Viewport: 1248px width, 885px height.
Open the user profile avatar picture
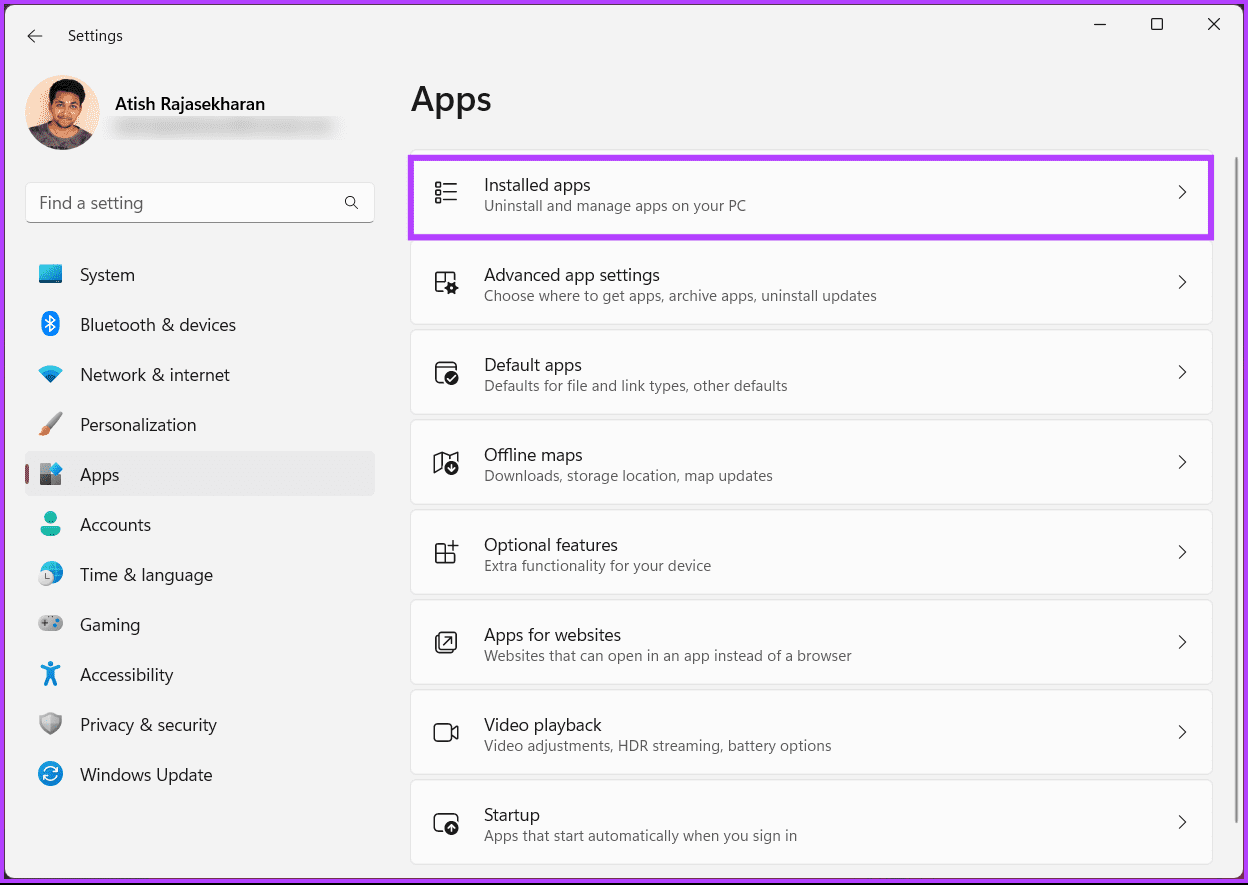(62, 113)
